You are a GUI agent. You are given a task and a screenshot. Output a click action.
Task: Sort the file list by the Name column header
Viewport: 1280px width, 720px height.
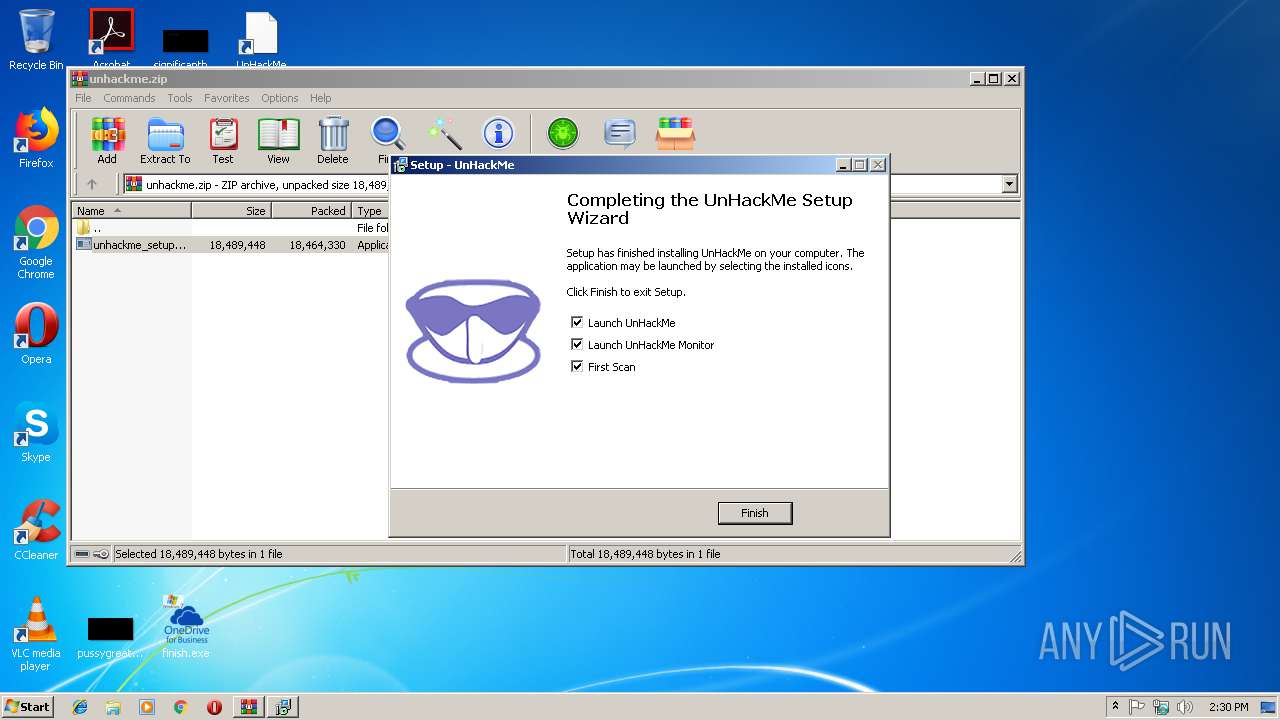point(132,211)
